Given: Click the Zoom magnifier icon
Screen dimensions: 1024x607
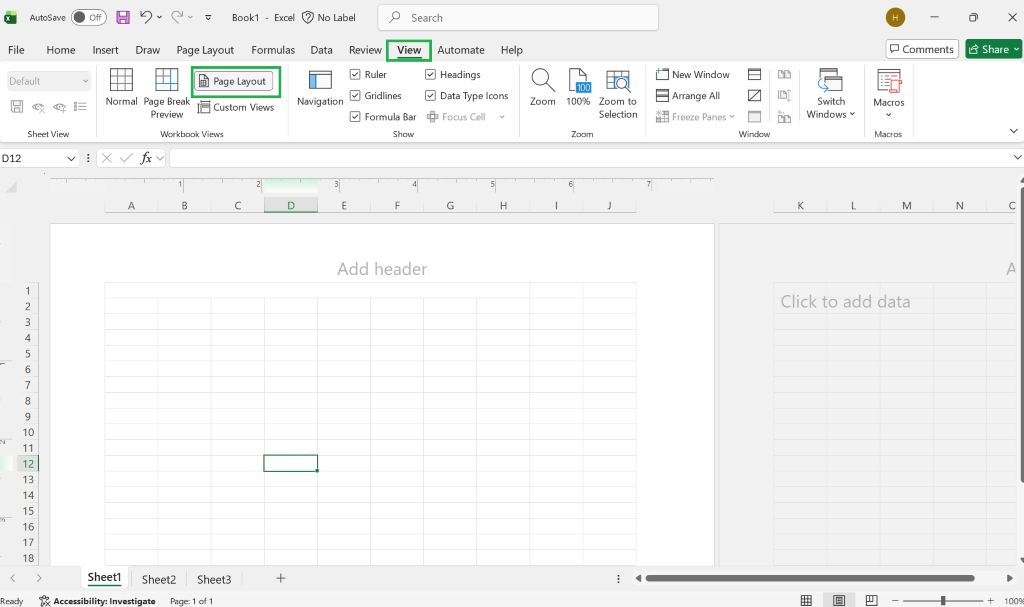Looking at the screenshot, I should click(x=543, y=80).
